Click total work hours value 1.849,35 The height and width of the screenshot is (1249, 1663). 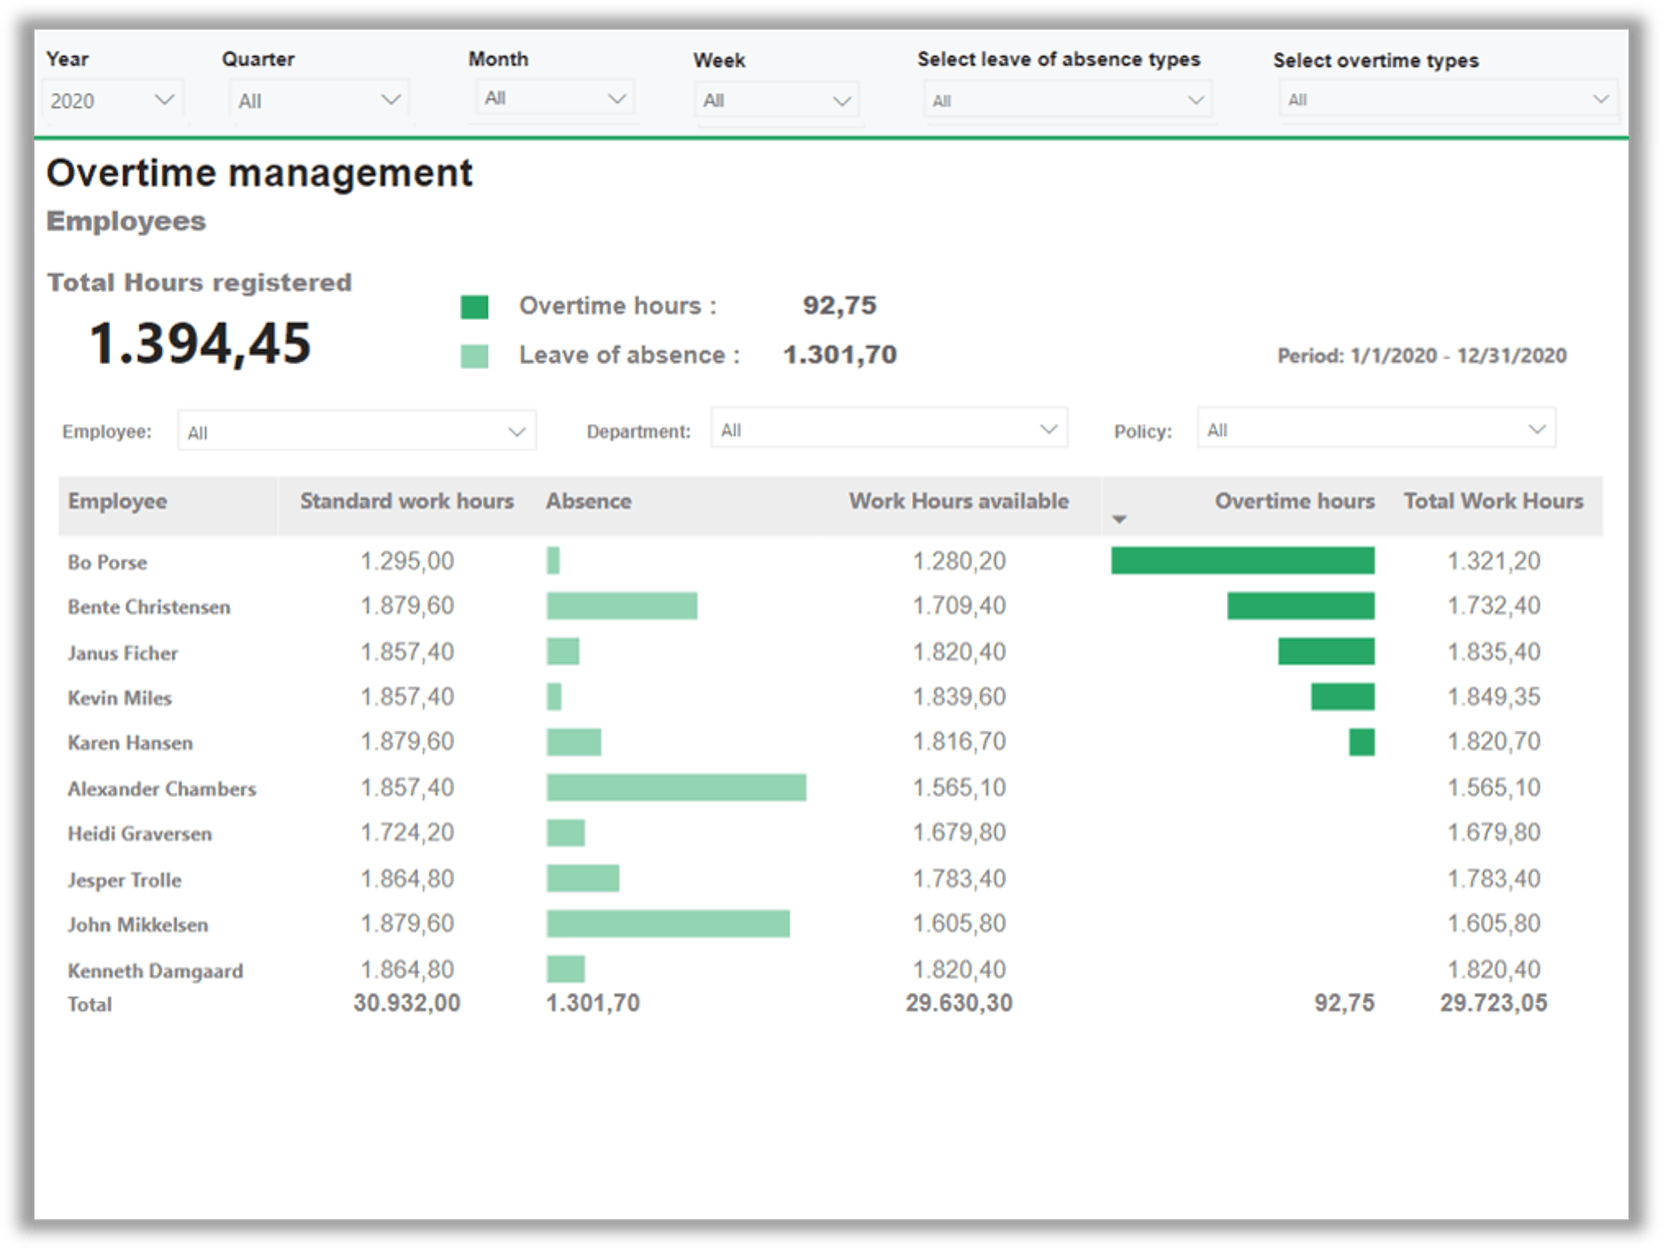(1493, 697)
